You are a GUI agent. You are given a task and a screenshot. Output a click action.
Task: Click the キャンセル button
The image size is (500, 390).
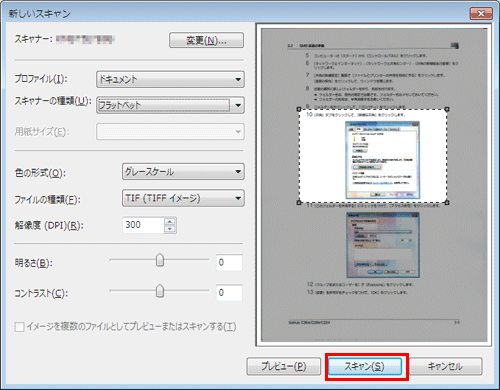click(445, 366)
